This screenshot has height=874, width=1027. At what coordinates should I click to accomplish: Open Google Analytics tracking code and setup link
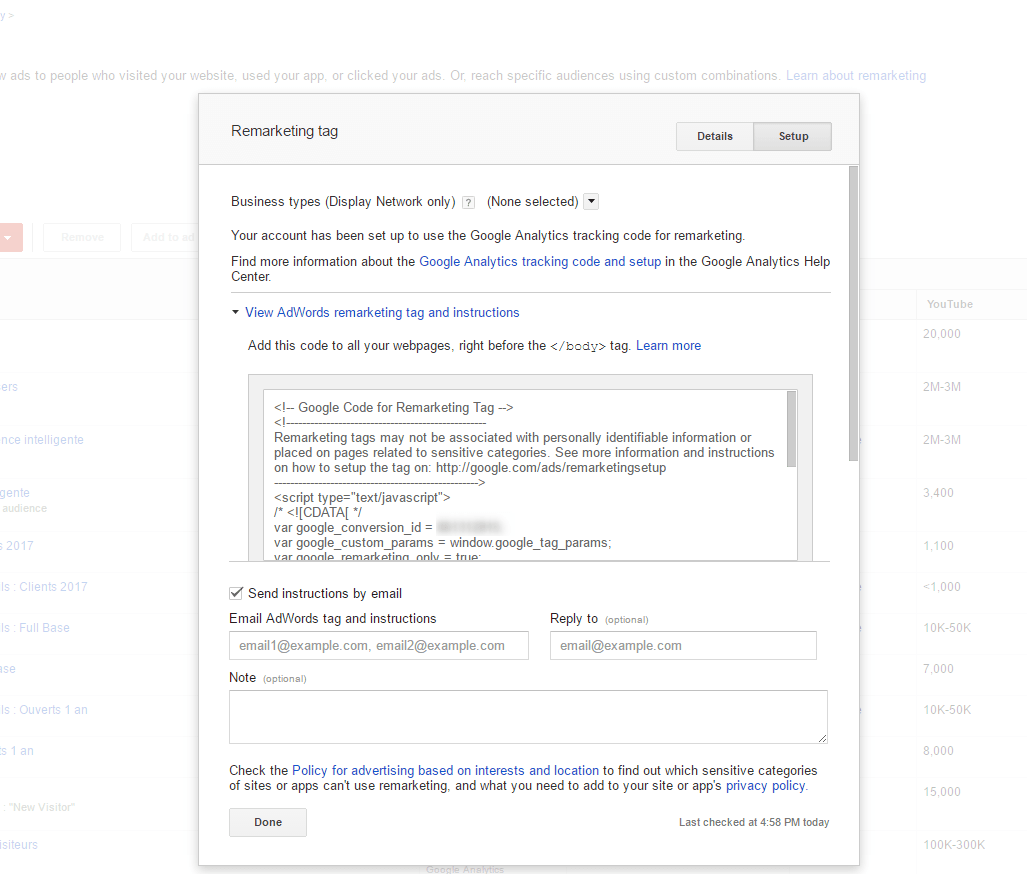(540, 261)
